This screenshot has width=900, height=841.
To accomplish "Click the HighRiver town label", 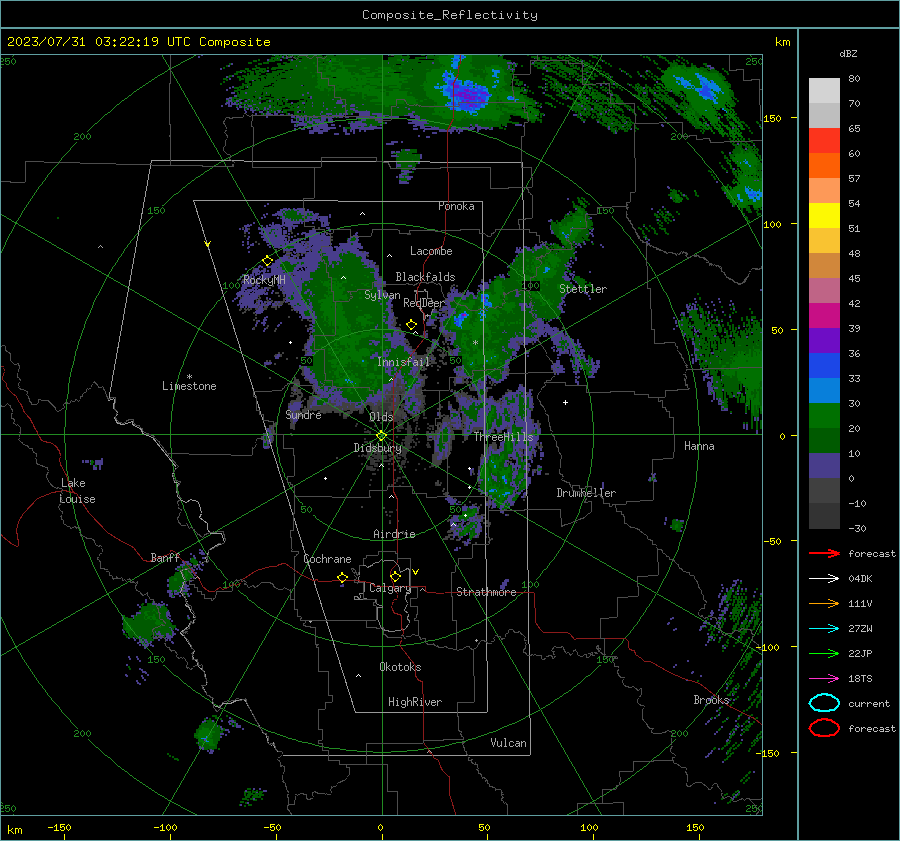I will [415, 702].
